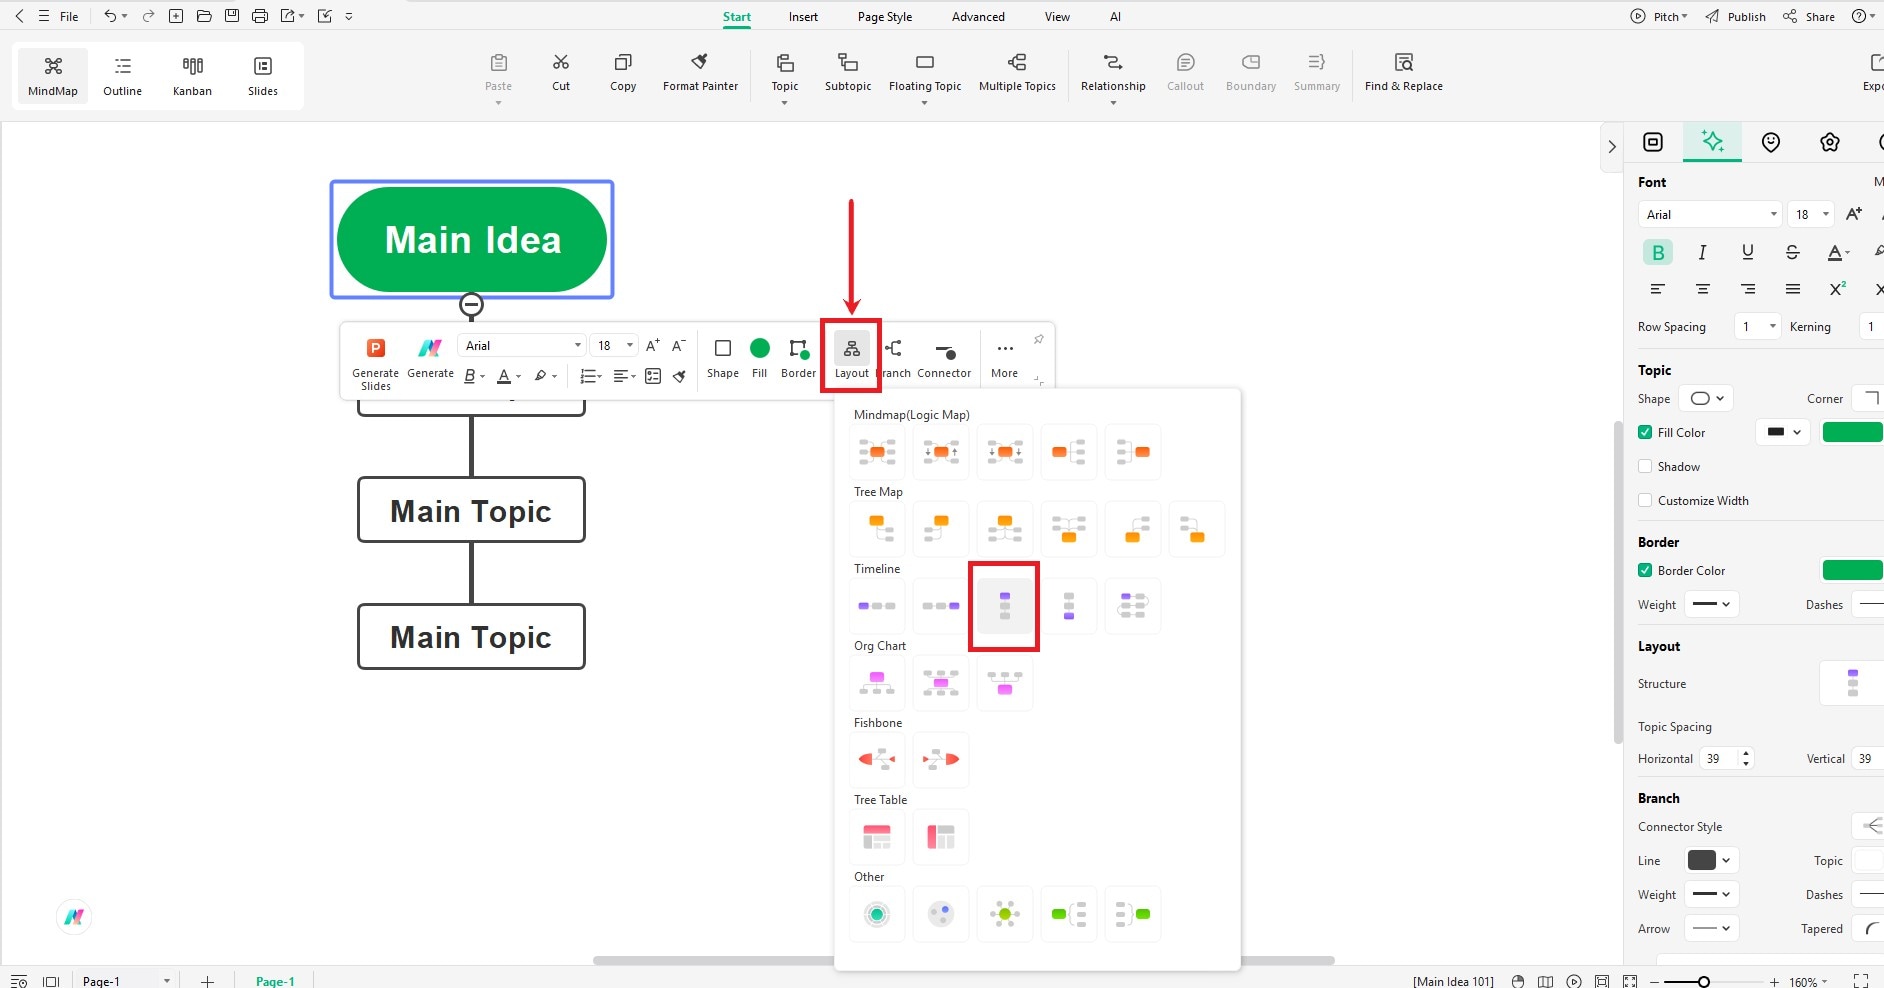Select the Page-1 tab at bottom
This screenshot has height=988, width=1884.
[x=275, y=981]
